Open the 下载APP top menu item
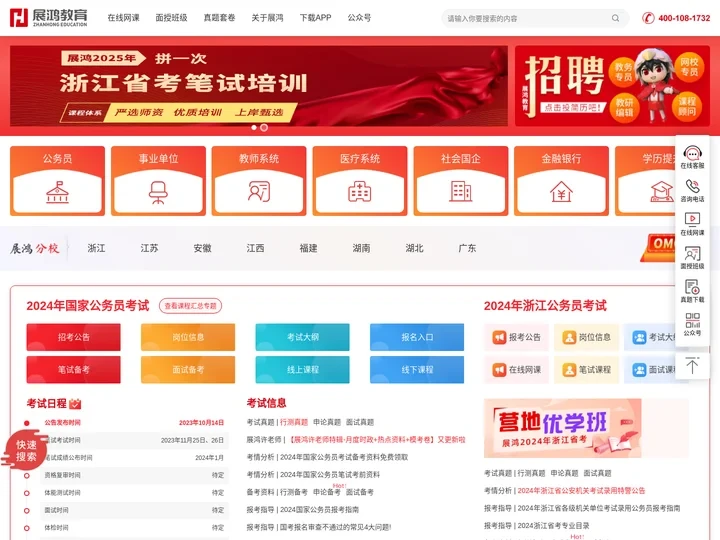 coord(315,18)
